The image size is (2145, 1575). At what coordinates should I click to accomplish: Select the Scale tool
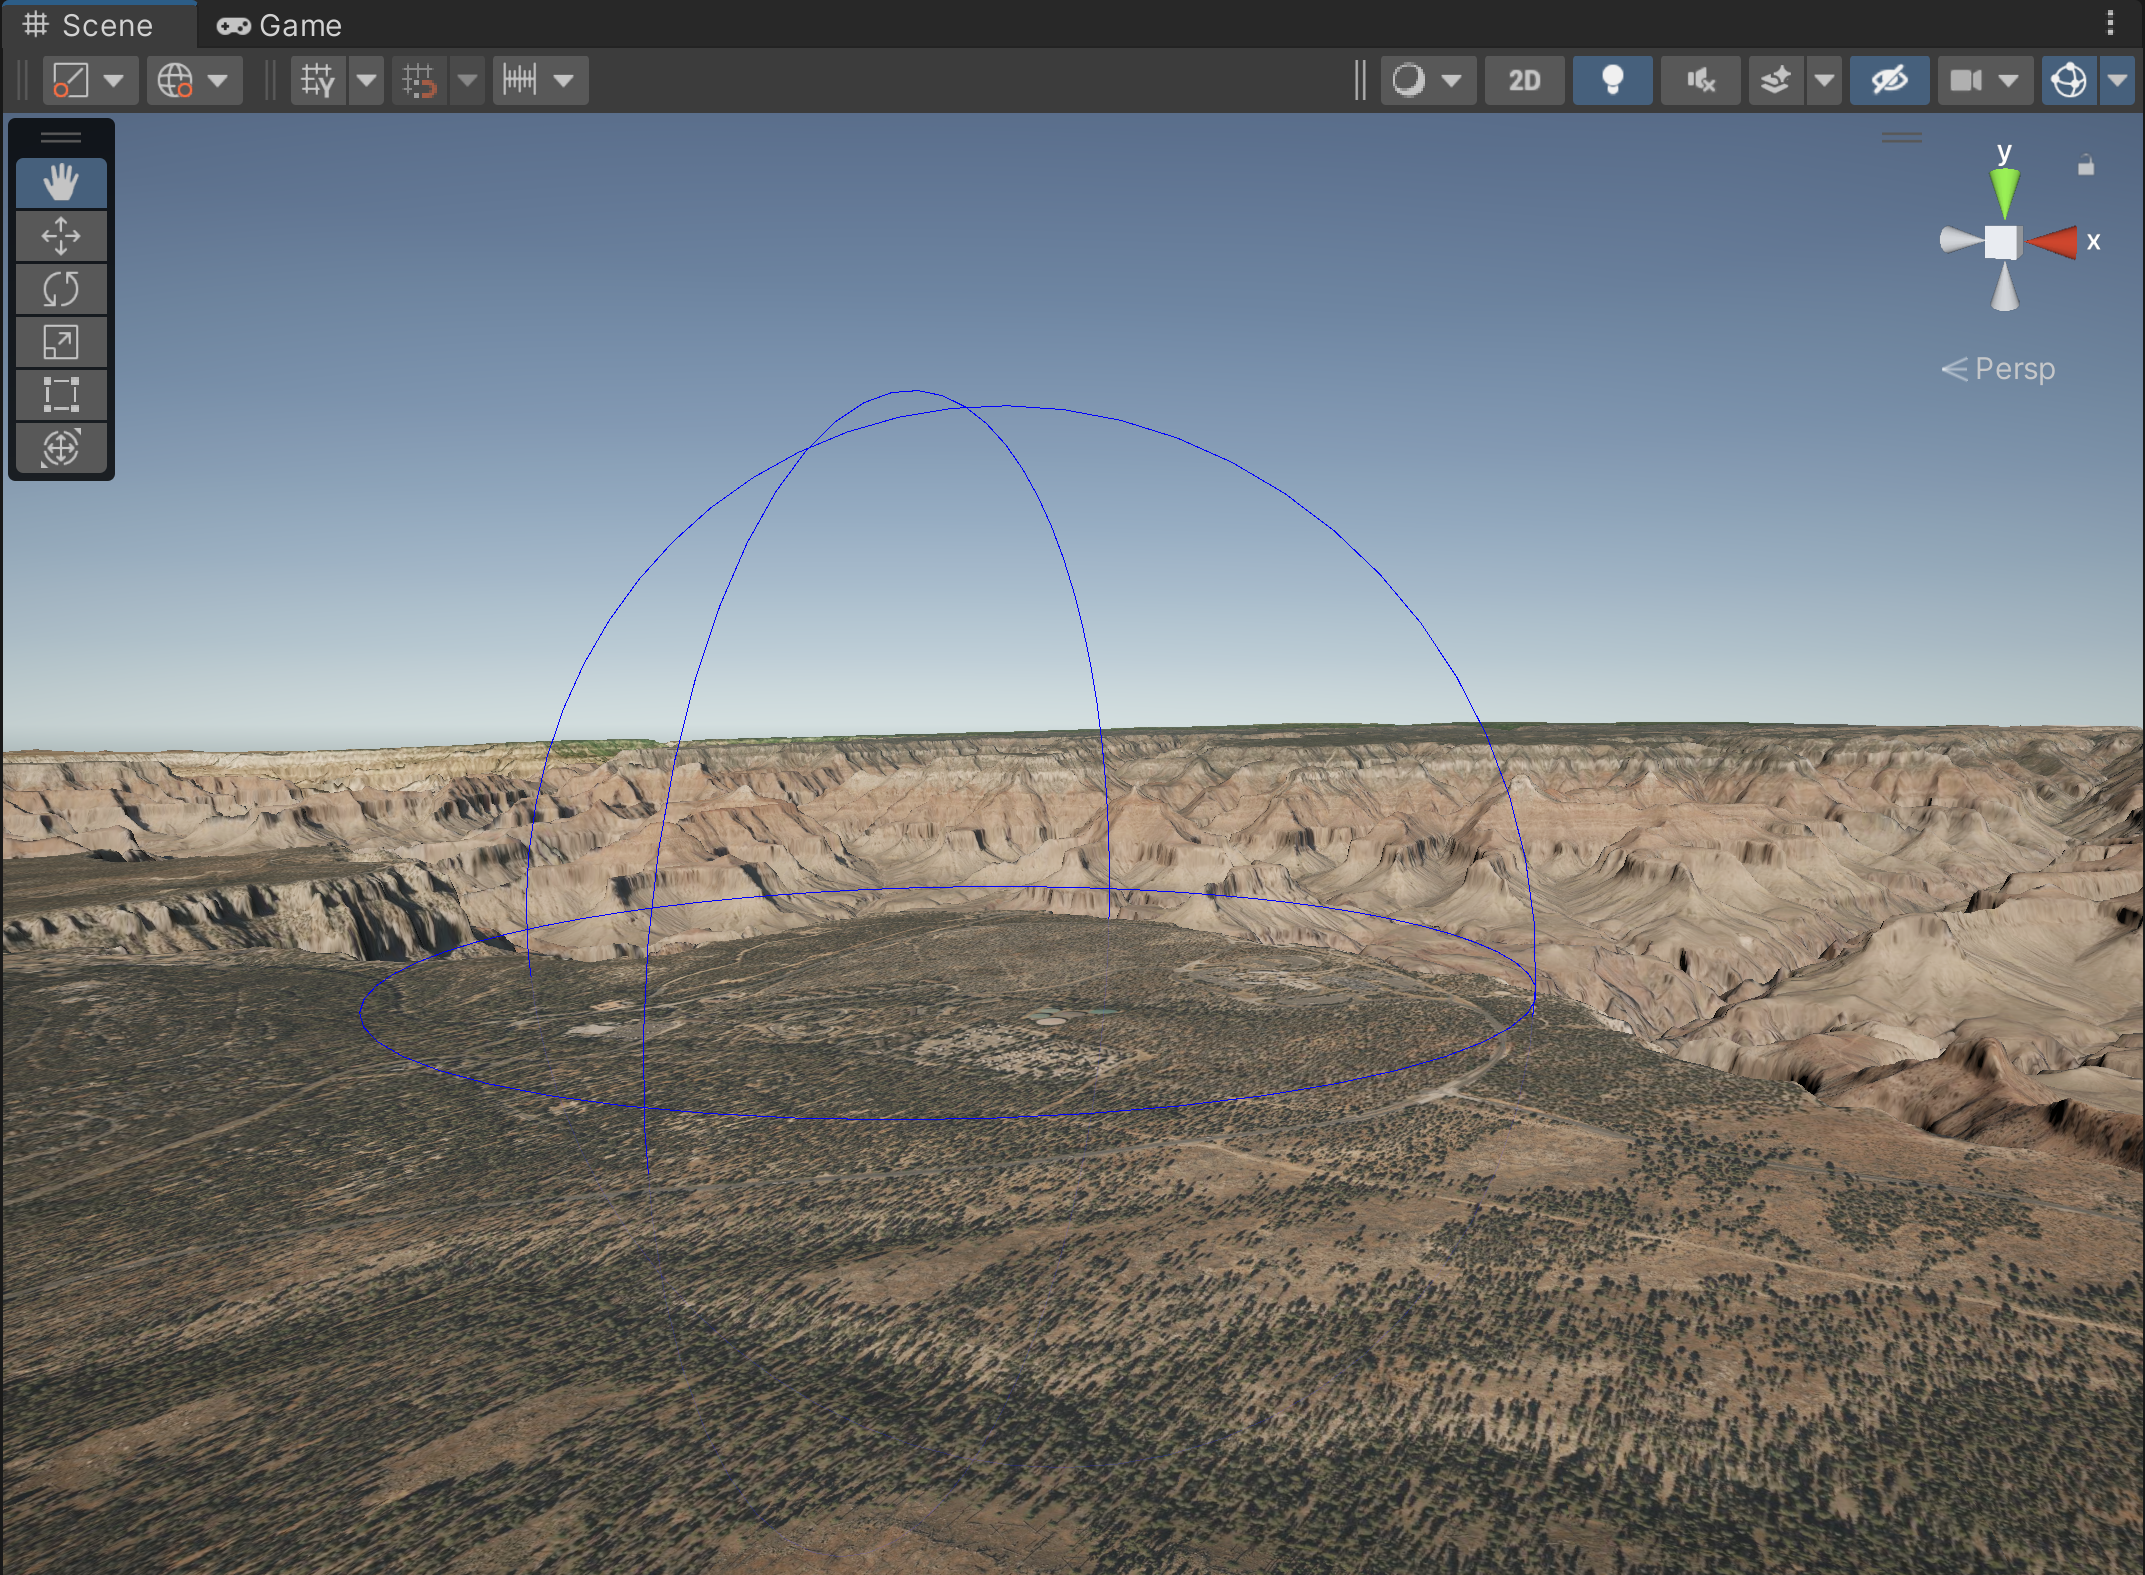(60, 342)
